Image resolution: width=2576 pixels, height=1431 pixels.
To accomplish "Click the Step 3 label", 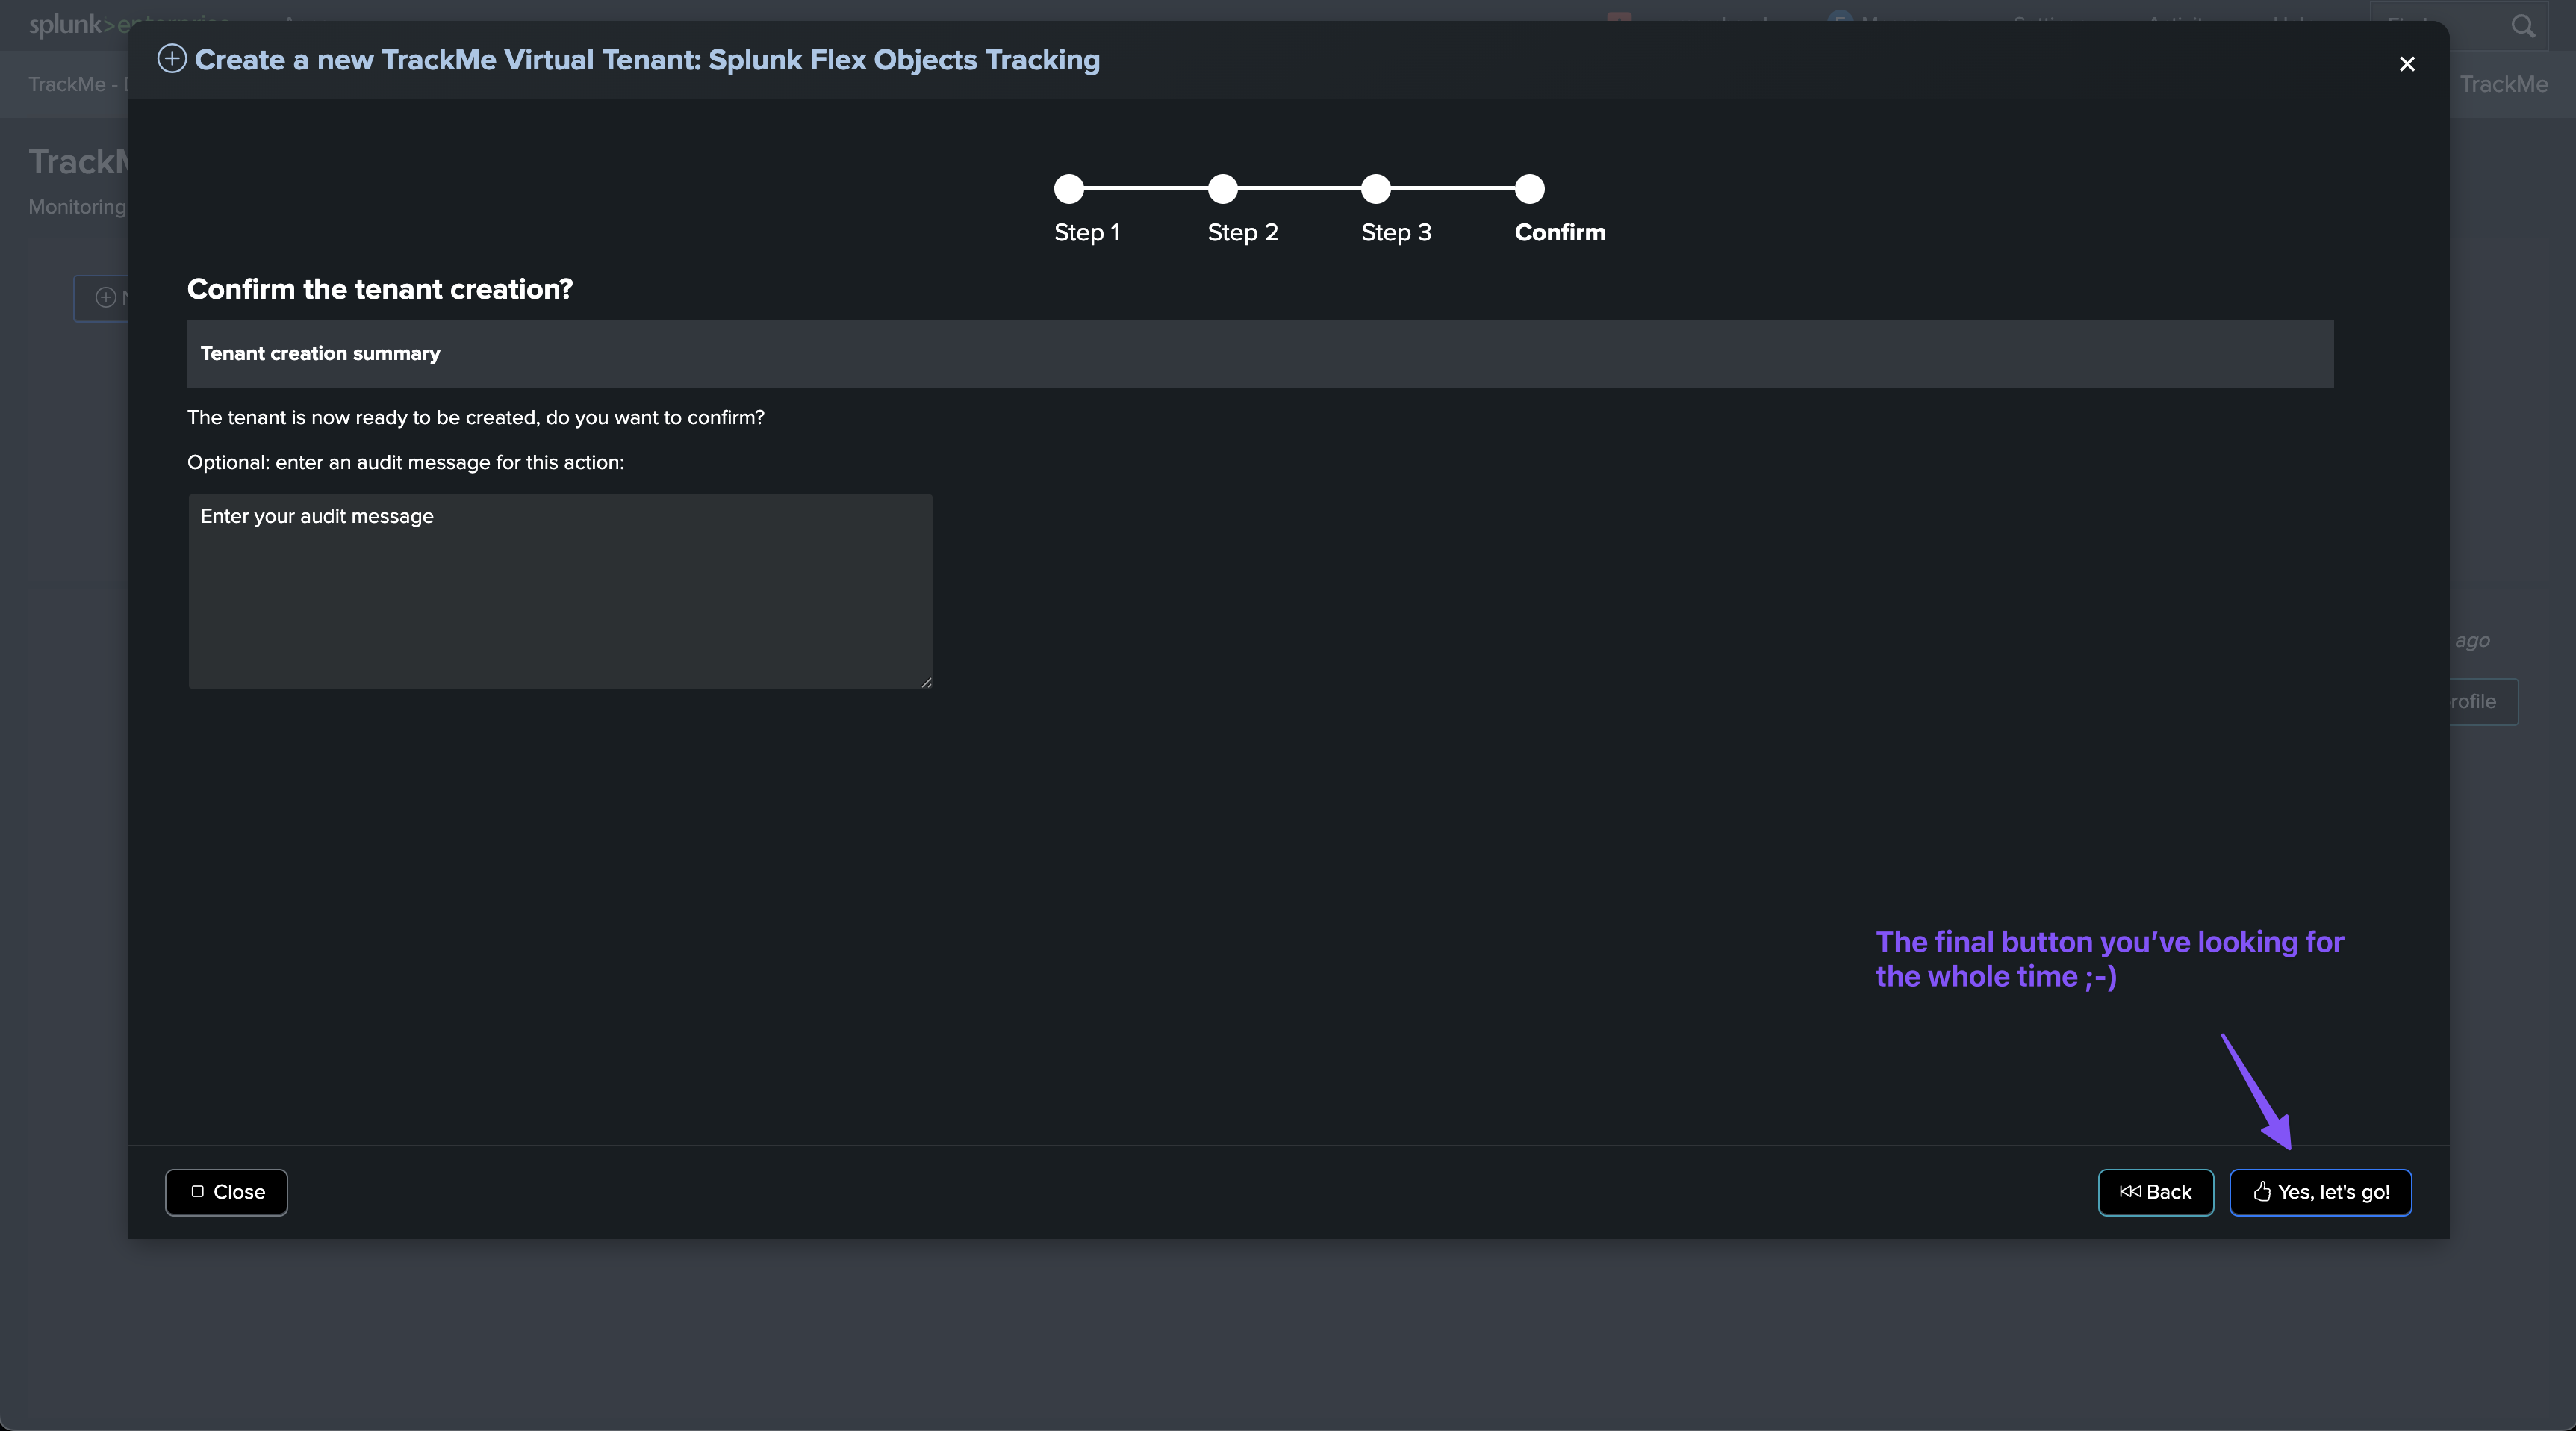I will 1396,232.
